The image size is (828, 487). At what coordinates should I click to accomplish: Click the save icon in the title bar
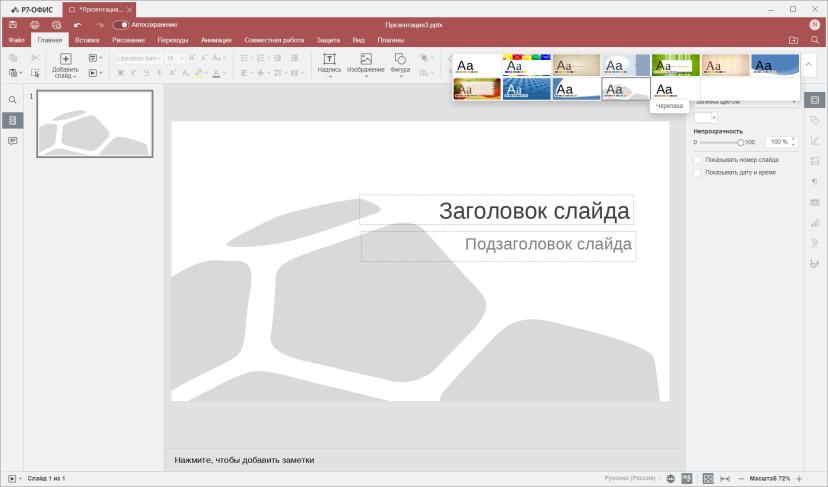coord(13,25)
